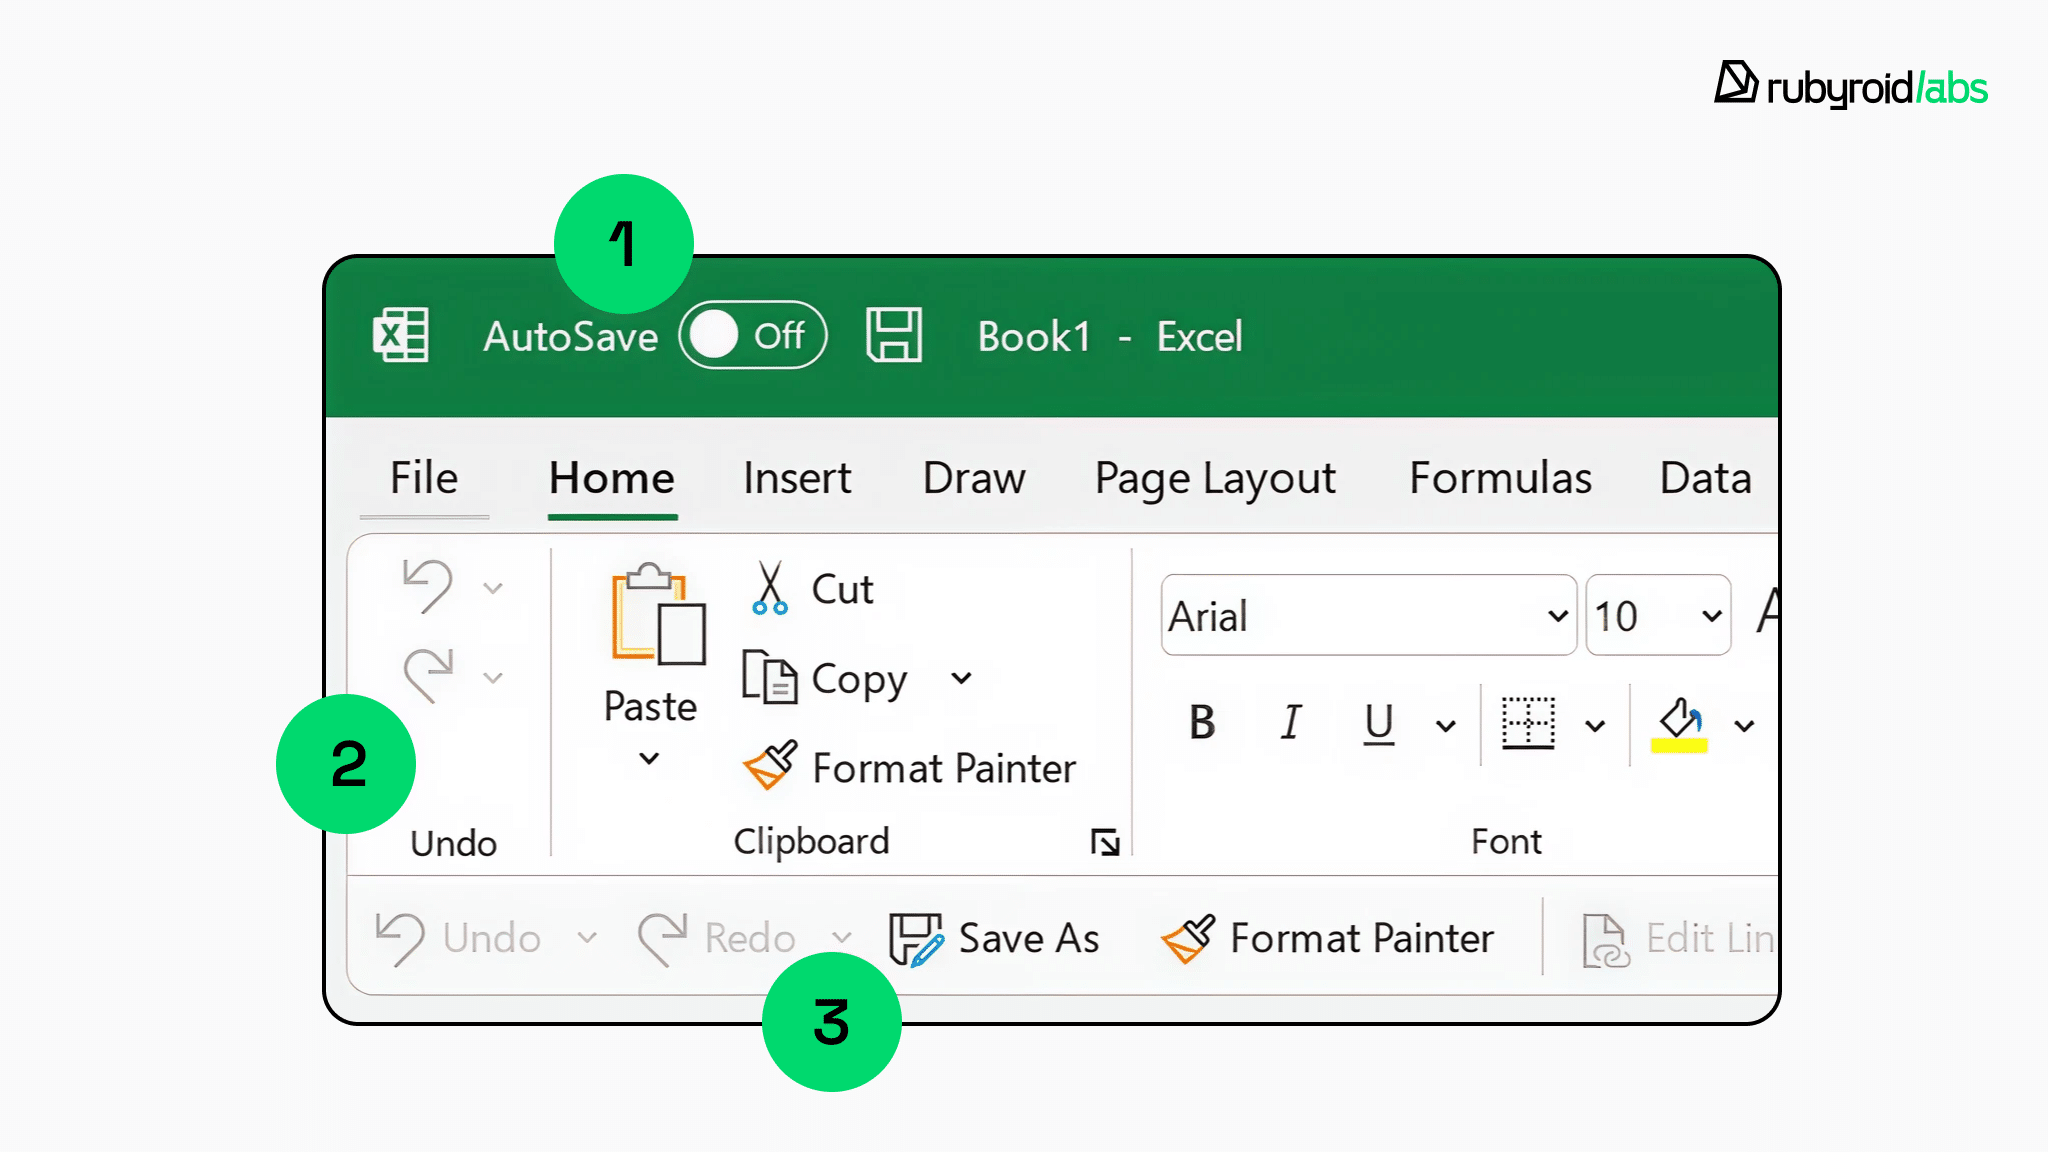Click the ribbon Undo arrow icon
Viewport: 2048px width, 1152px height.
[x=428, y=586]
